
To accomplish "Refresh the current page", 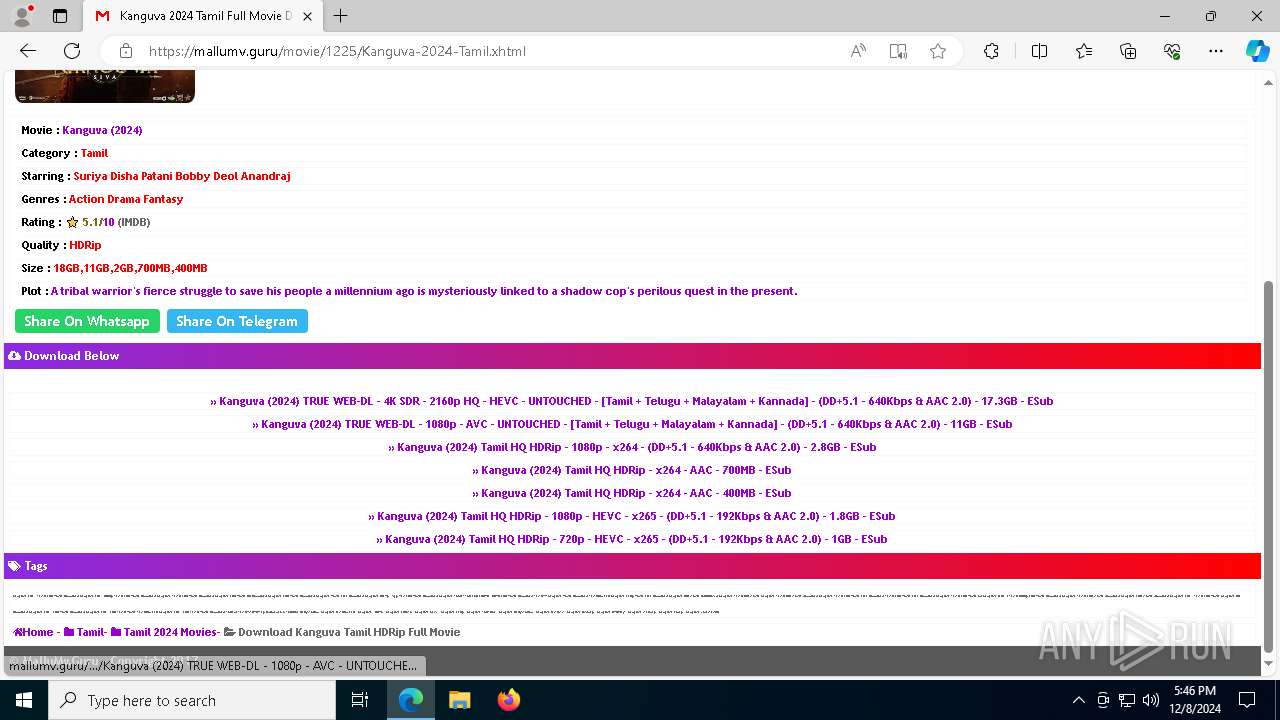I will [x=72, y=51].
